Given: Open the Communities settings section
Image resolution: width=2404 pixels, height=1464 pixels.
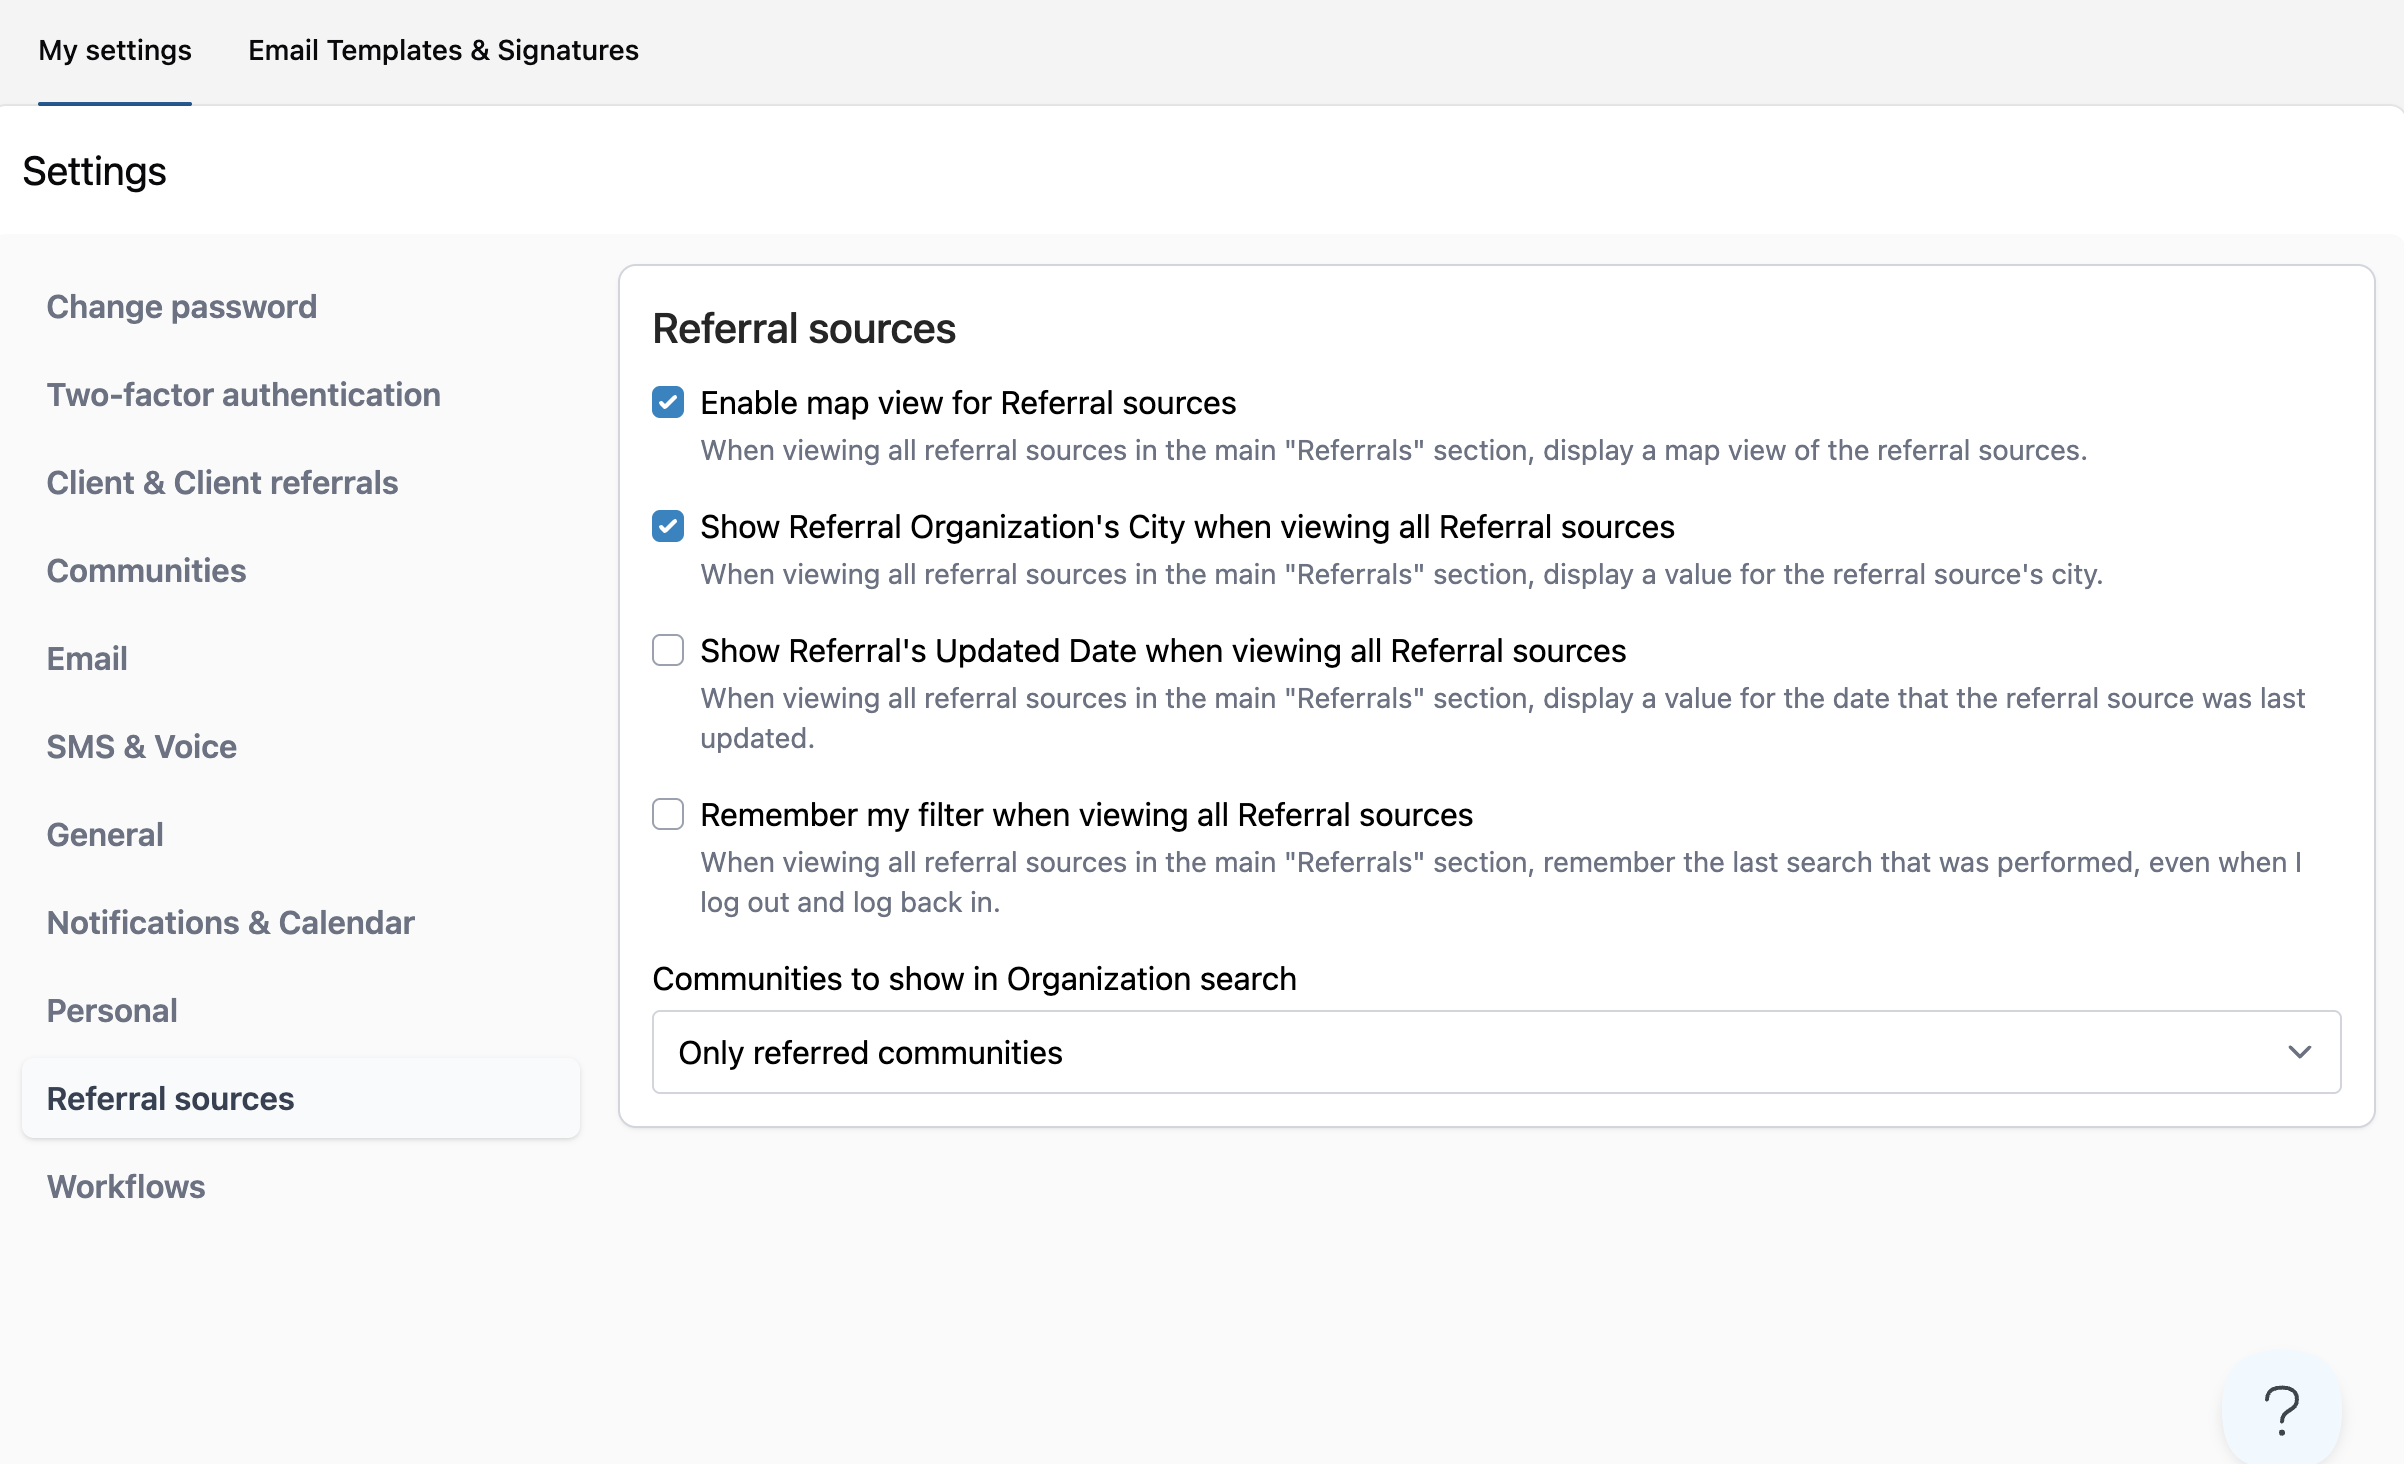Looking at the screenshot, I should tap(146, 571).
